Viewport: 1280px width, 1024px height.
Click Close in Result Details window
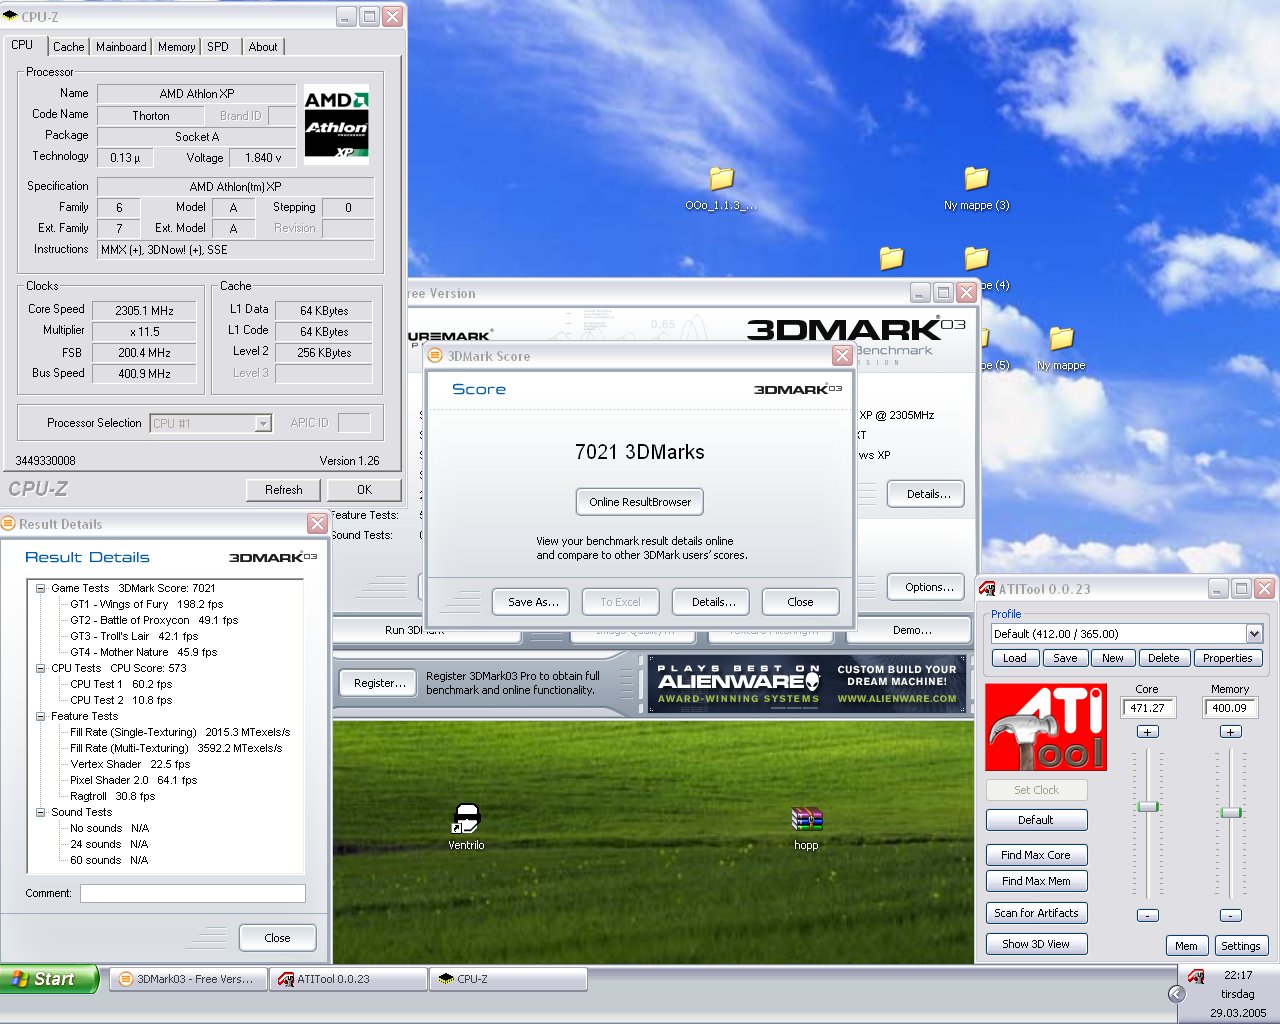[x=278, y=938]
